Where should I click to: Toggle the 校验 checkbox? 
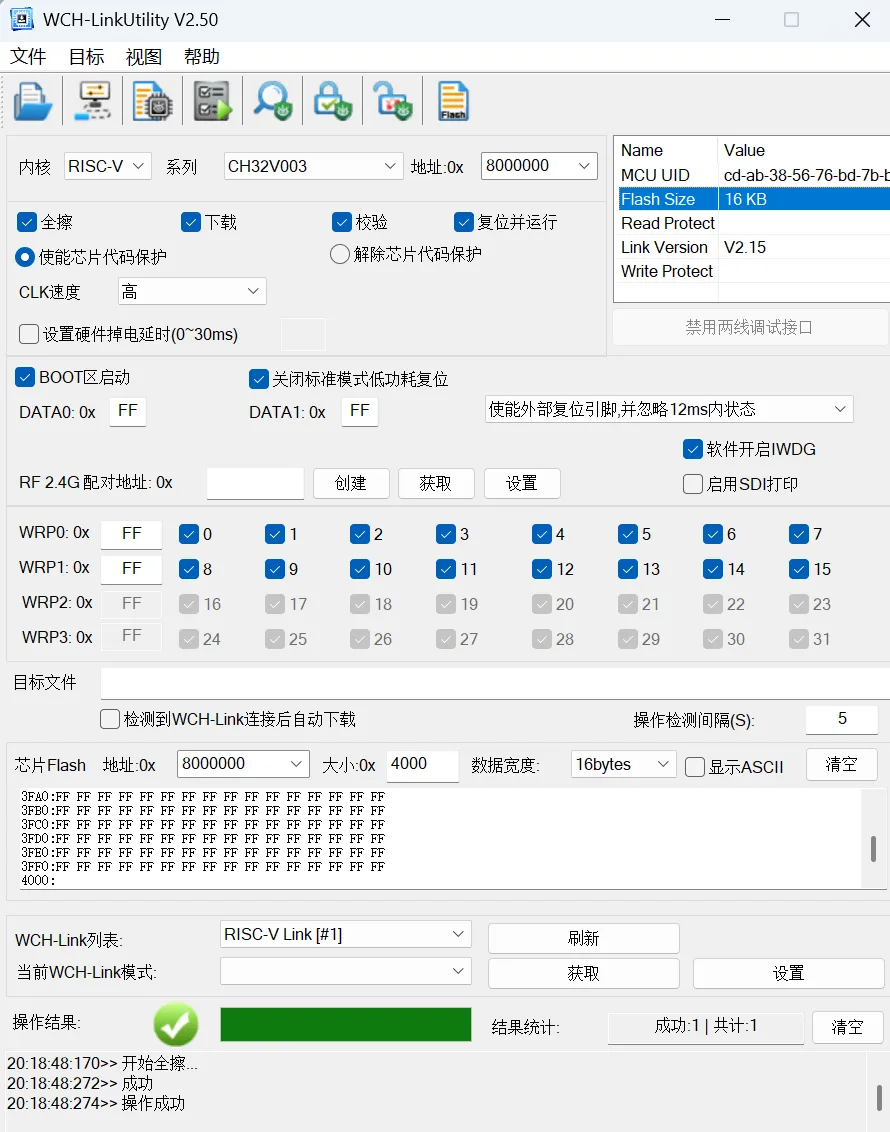click(x=341, y=222)
